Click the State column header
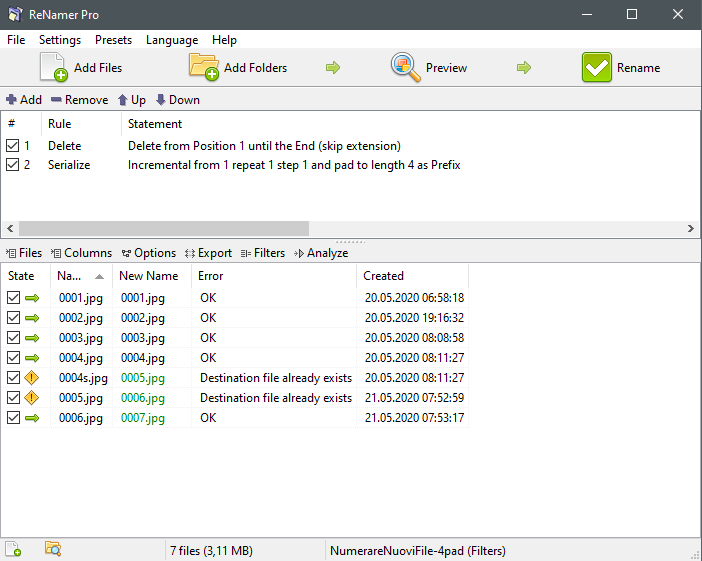The image size is (702, 561). (x=26, y=276)
